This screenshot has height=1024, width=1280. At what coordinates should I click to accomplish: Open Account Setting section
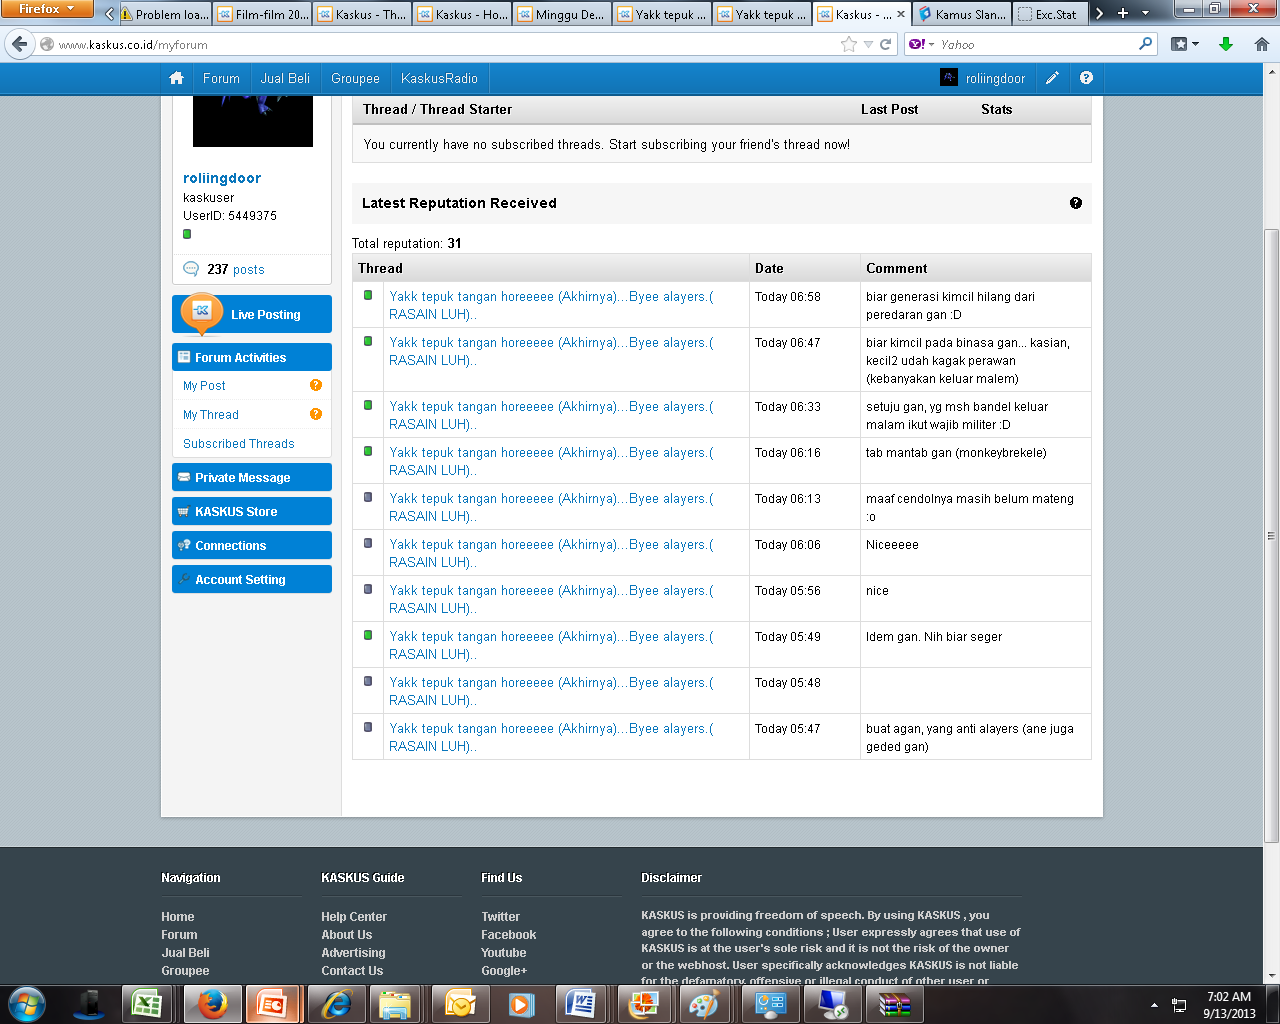coord(252,579)
